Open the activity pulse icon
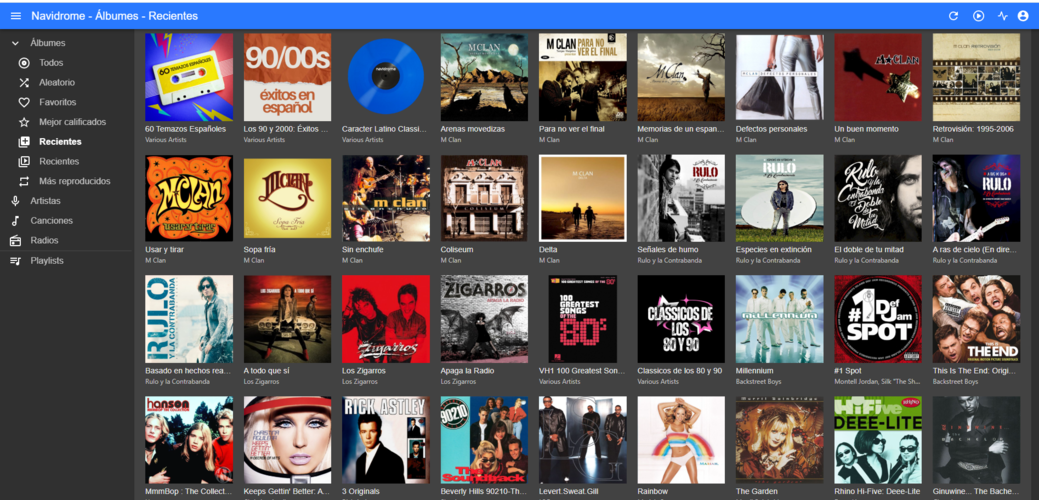Viewport: 1039px width, 500px height. (x=1002, y=16)
